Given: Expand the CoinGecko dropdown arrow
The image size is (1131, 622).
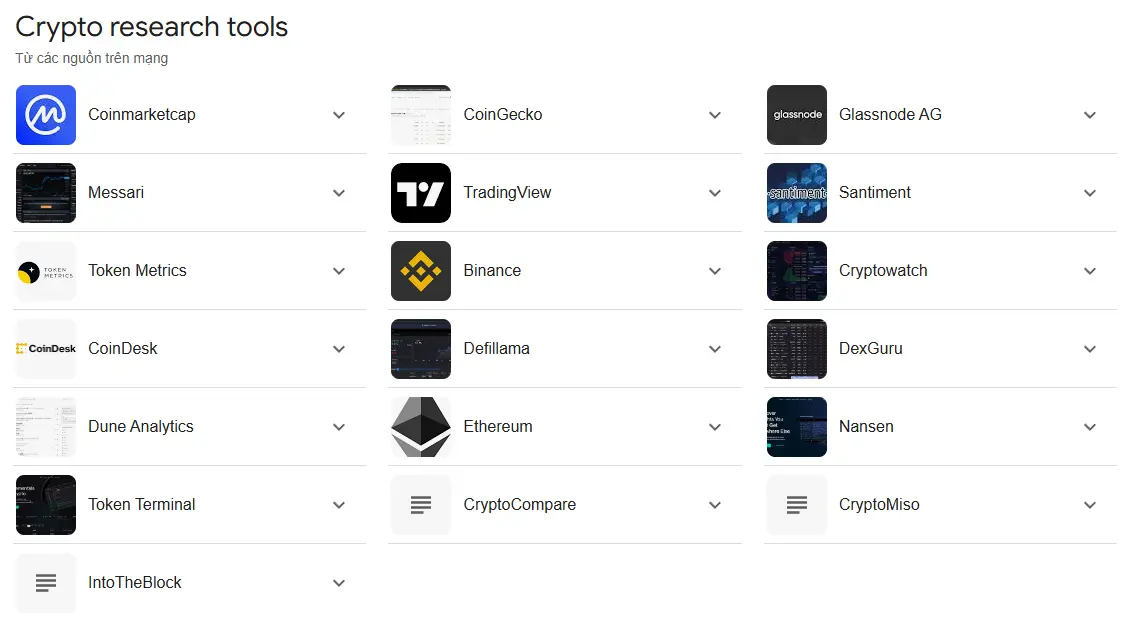Looking at the screenshot, I should [x=715, y=115].
